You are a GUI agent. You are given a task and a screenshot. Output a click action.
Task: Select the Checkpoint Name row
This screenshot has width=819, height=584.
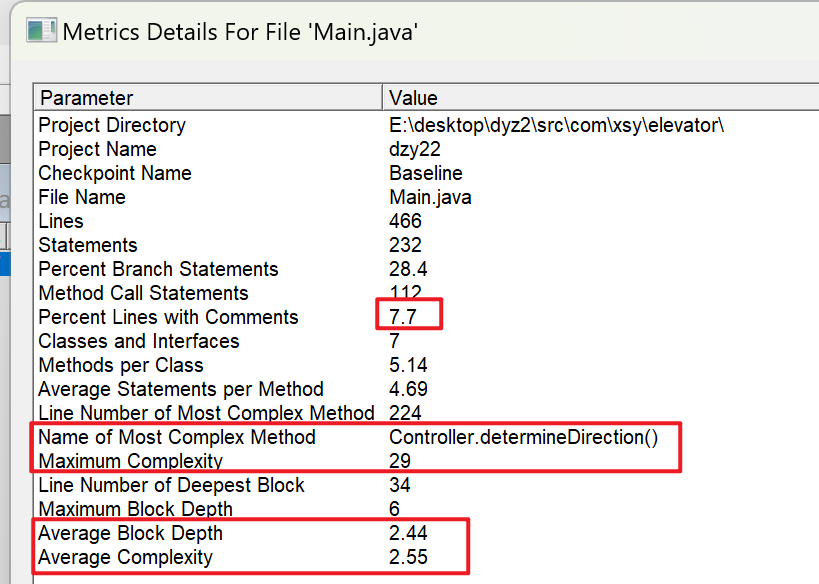(427, 173)
